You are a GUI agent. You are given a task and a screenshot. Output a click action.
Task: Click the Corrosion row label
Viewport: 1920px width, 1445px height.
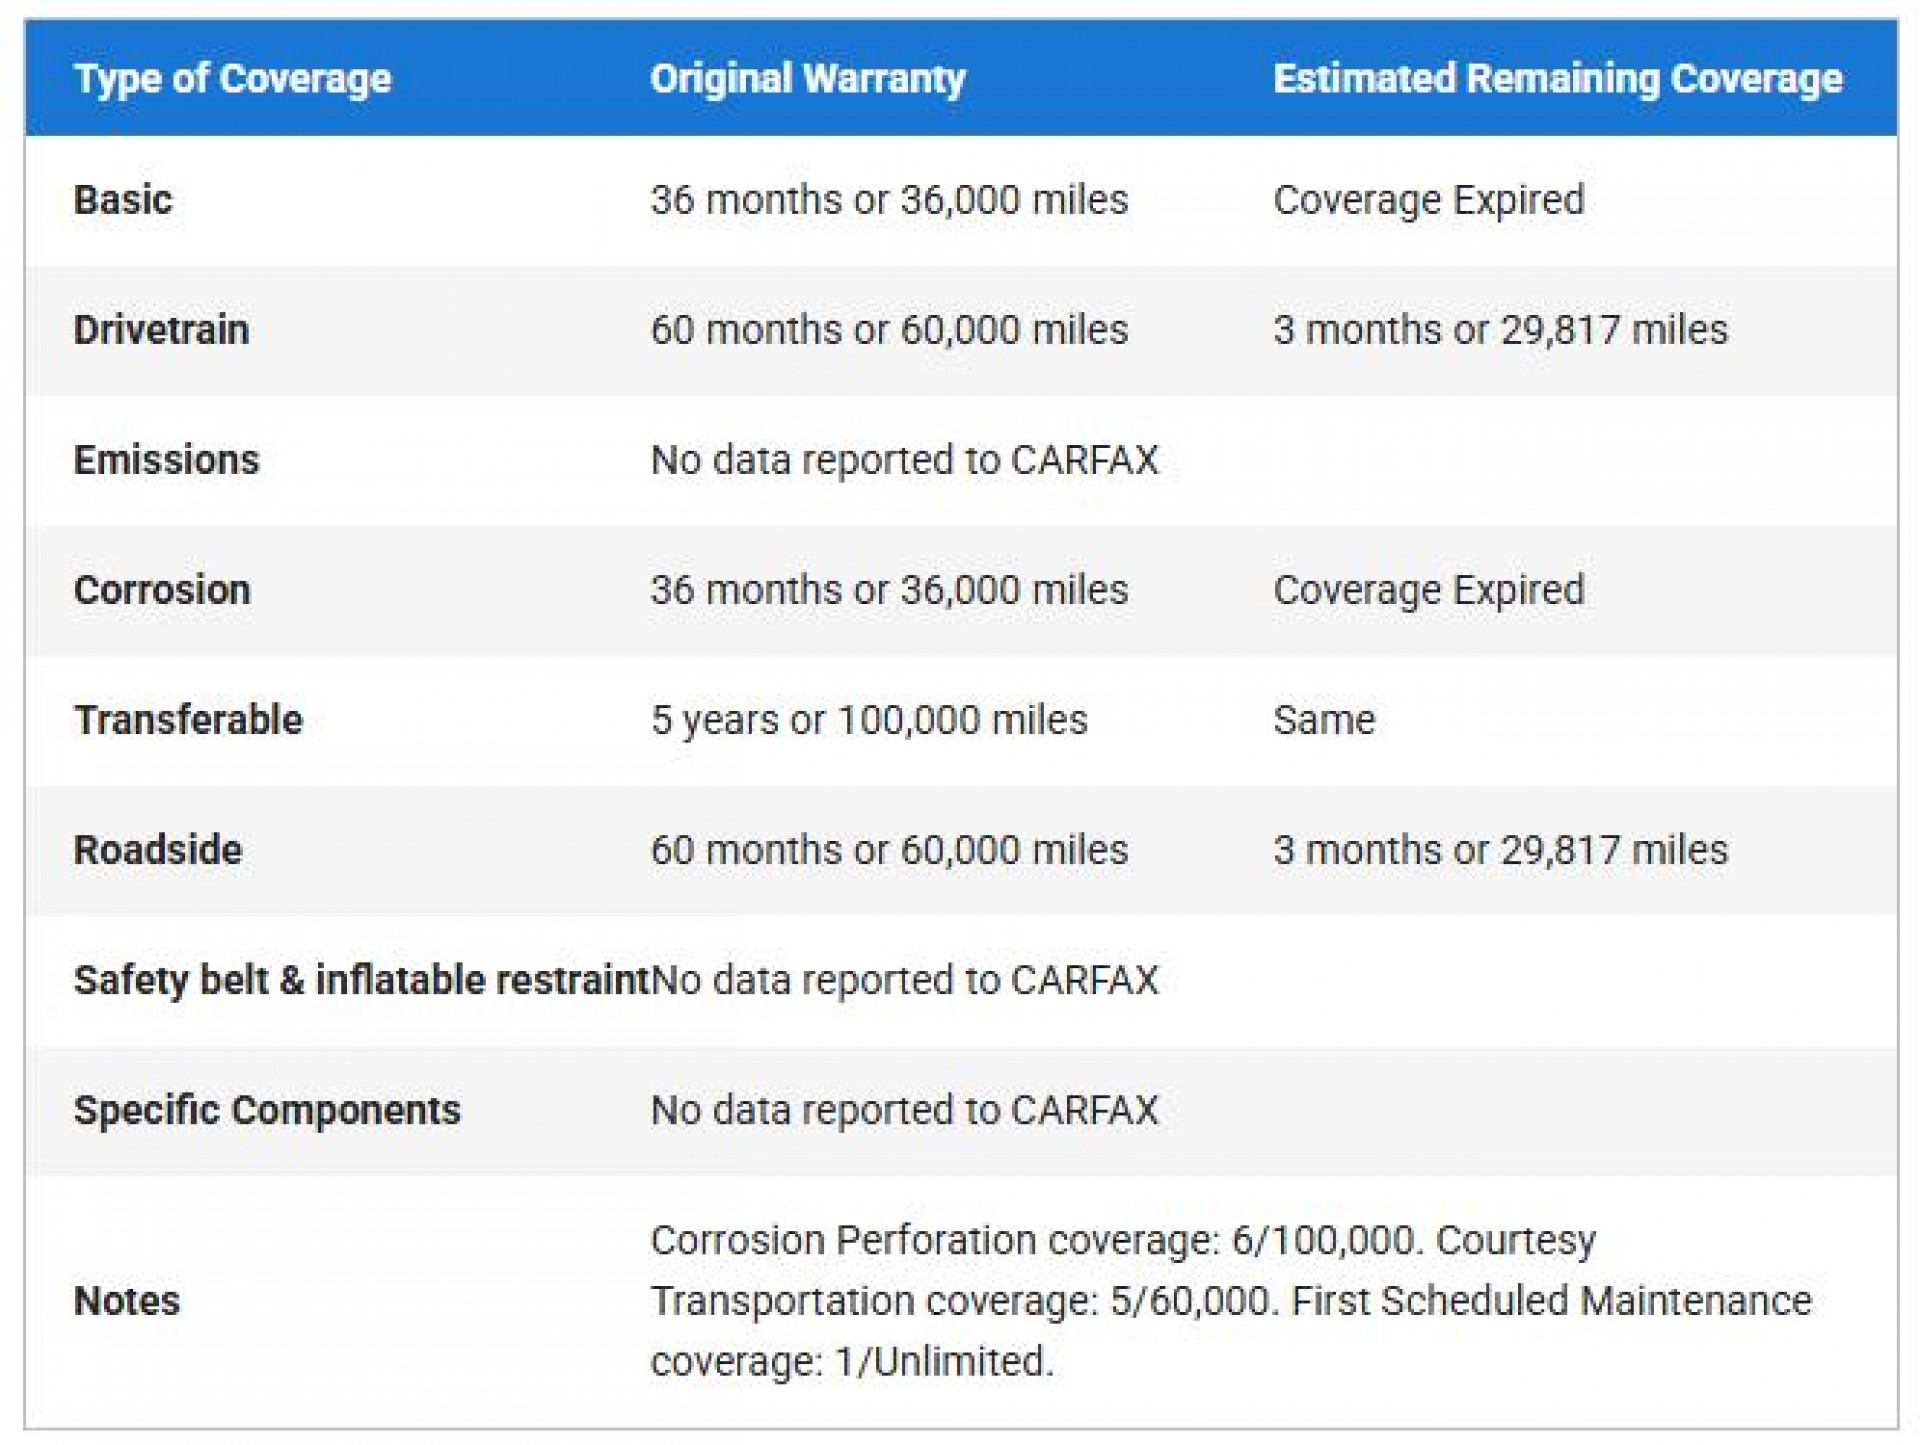click(162, 590)
